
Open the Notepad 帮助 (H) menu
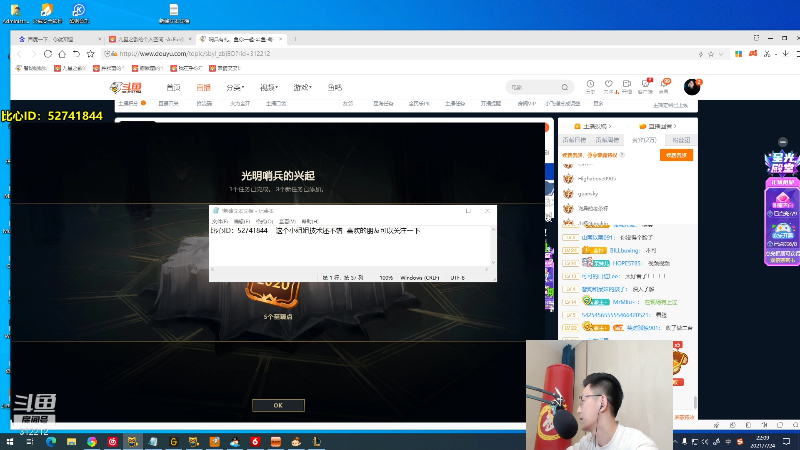point(310,221)
